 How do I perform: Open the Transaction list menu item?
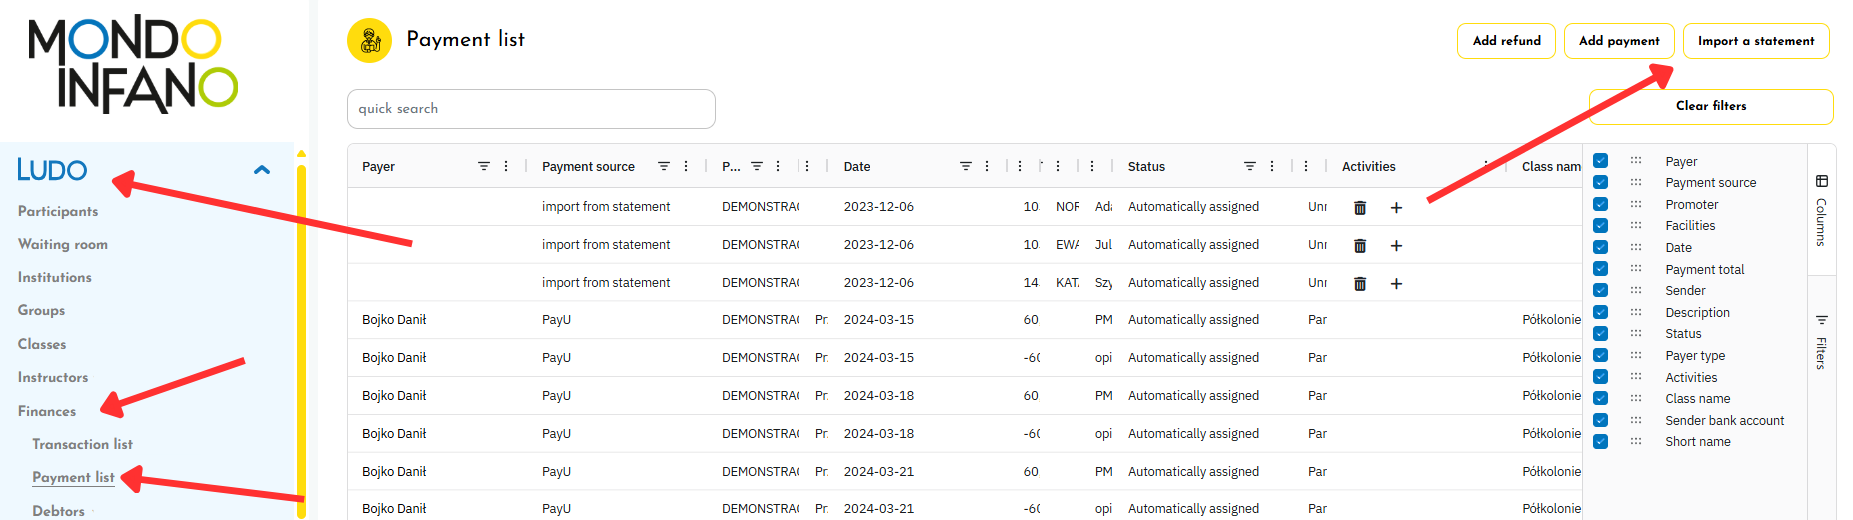[82, 444]
